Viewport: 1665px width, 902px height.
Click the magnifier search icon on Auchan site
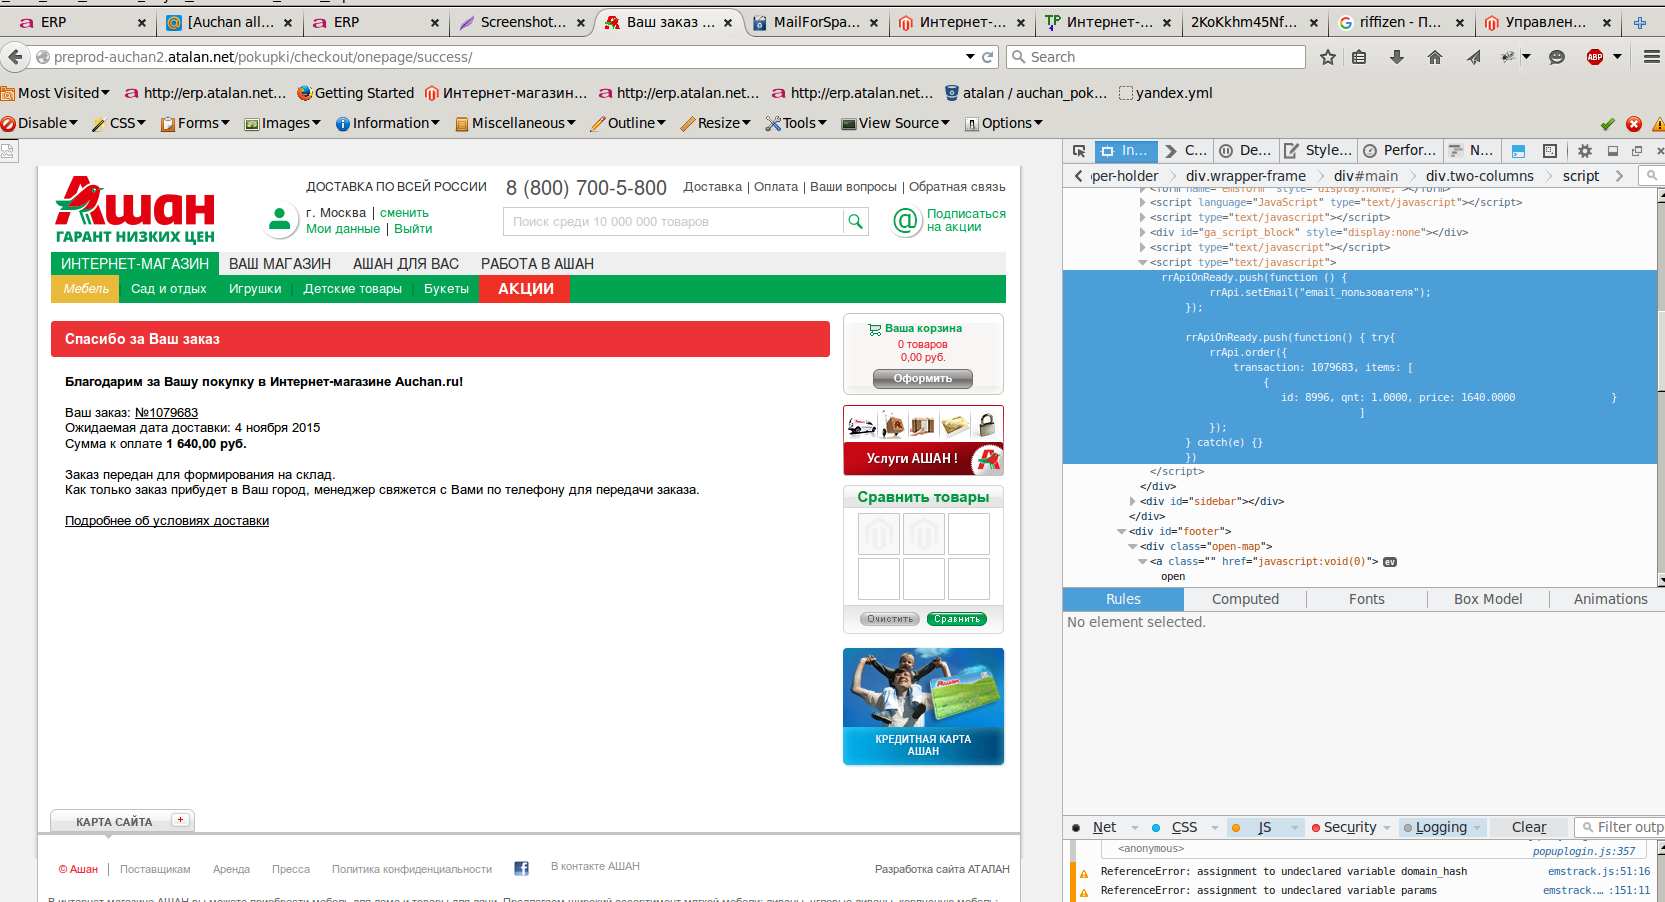[x=855, y=221]
